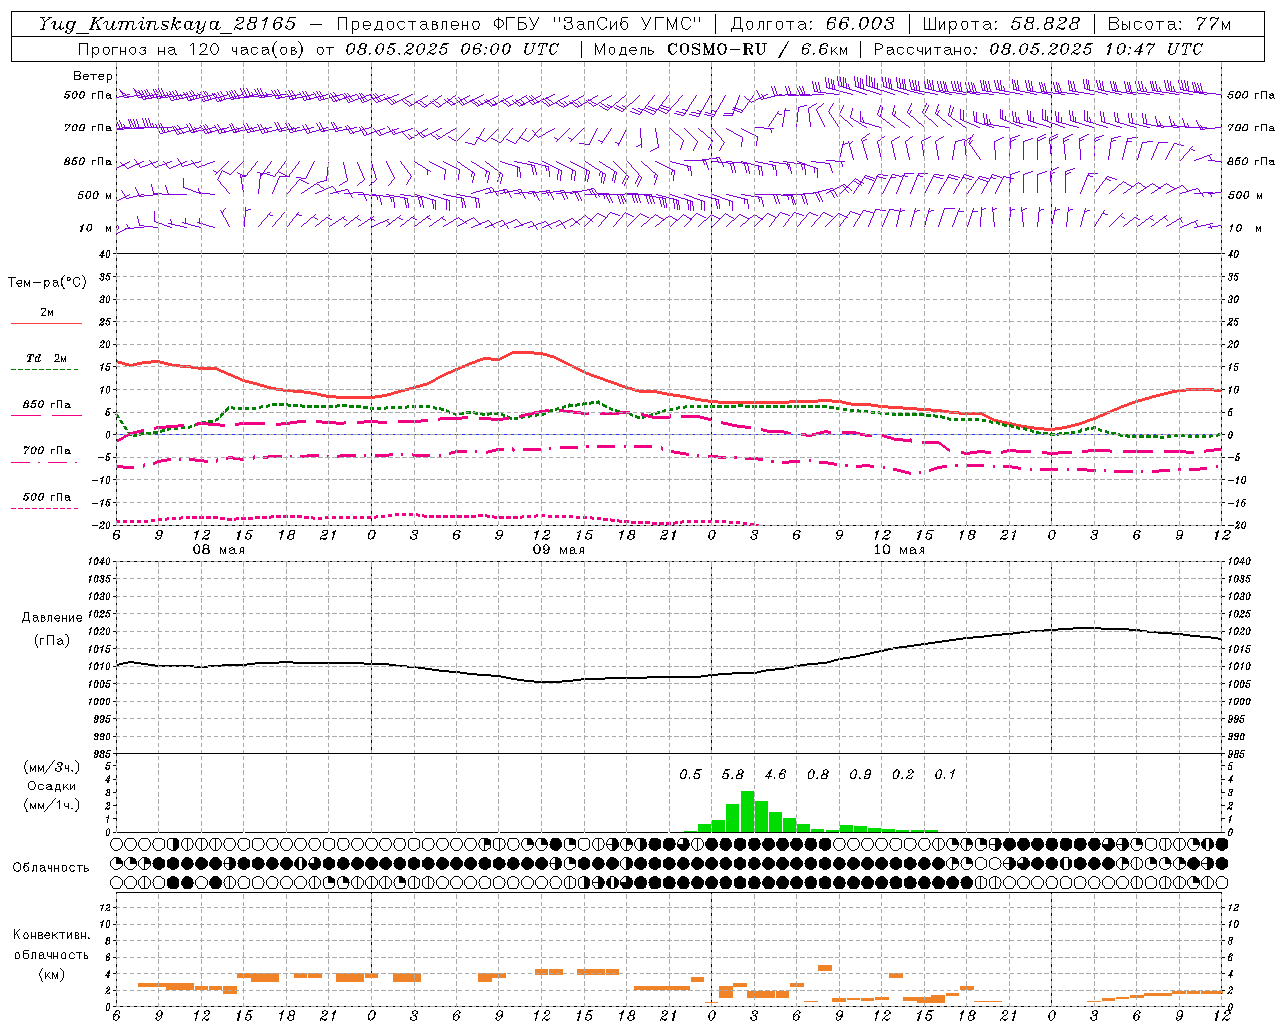Click the Тем-ра(°C) axis title
1280x1024 pixels.
click(x=47, y=283)
